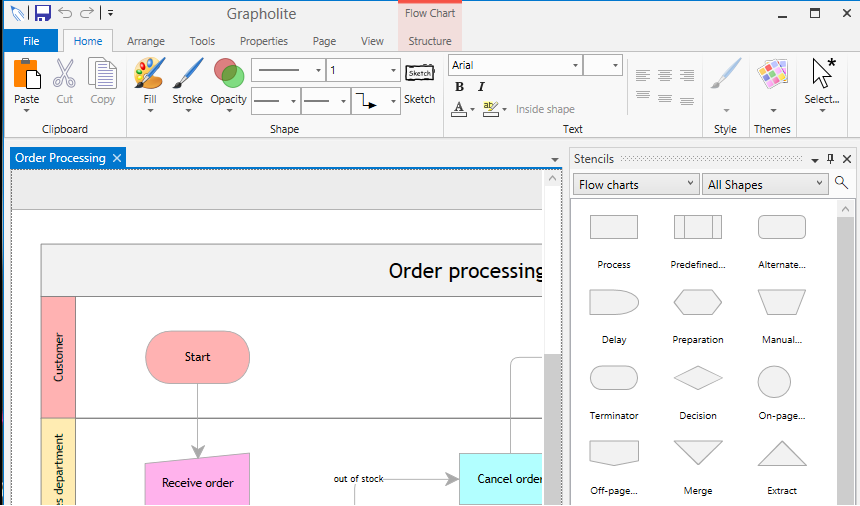This screenshot has height=506, width=860.
Task: Expand the Flow charts stencil category dropdown
Action: click(x=636, y=184)
